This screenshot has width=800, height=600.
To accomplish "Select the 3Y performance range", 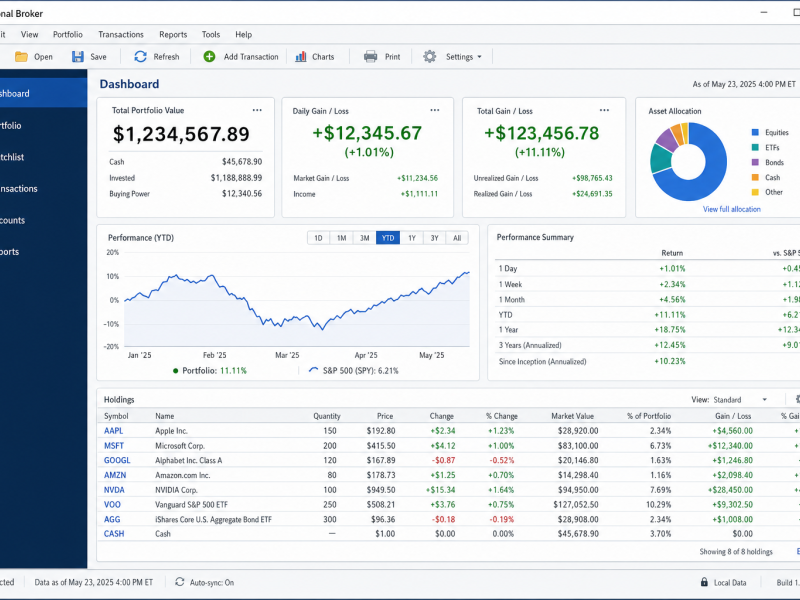I will tap(434, 238).
